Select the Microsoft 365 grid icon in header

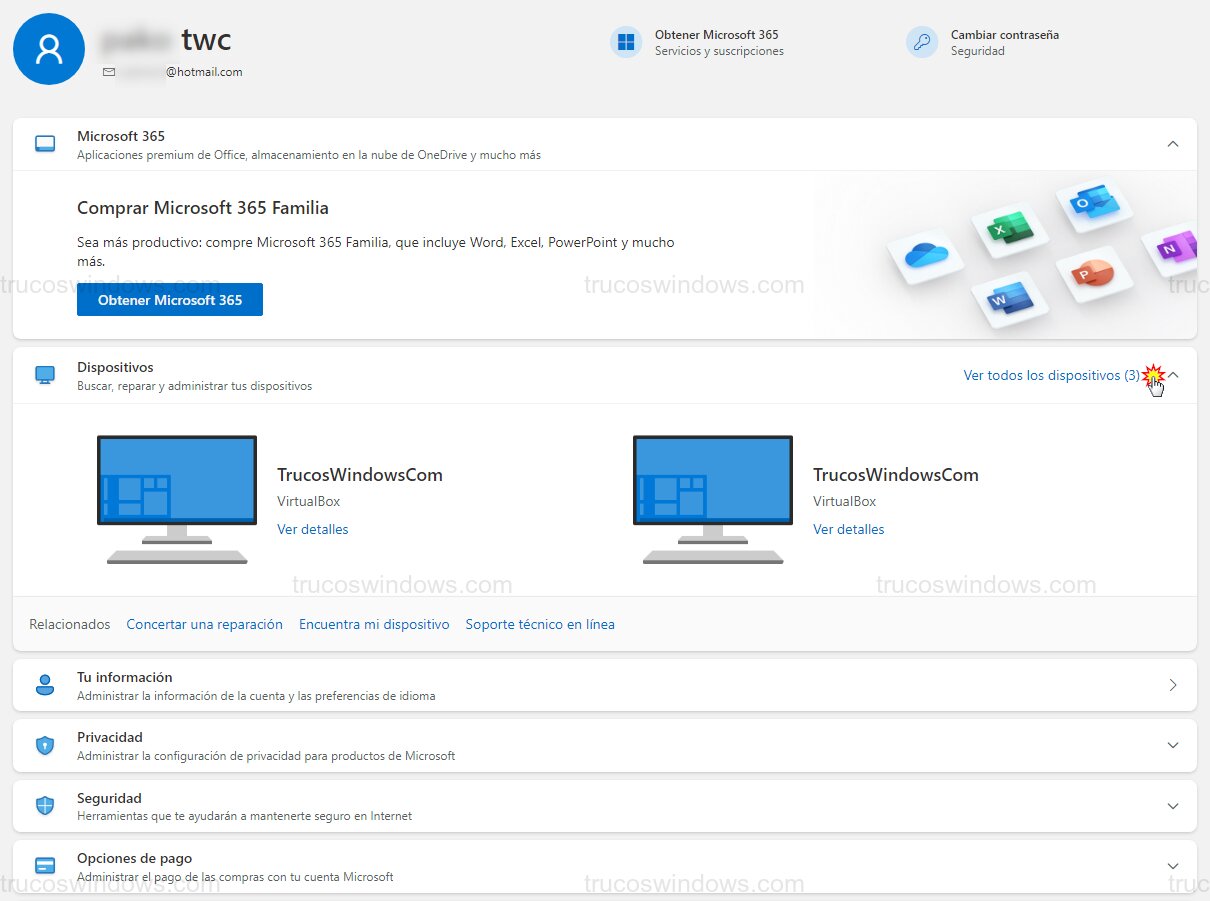click(x=625, y=42)
